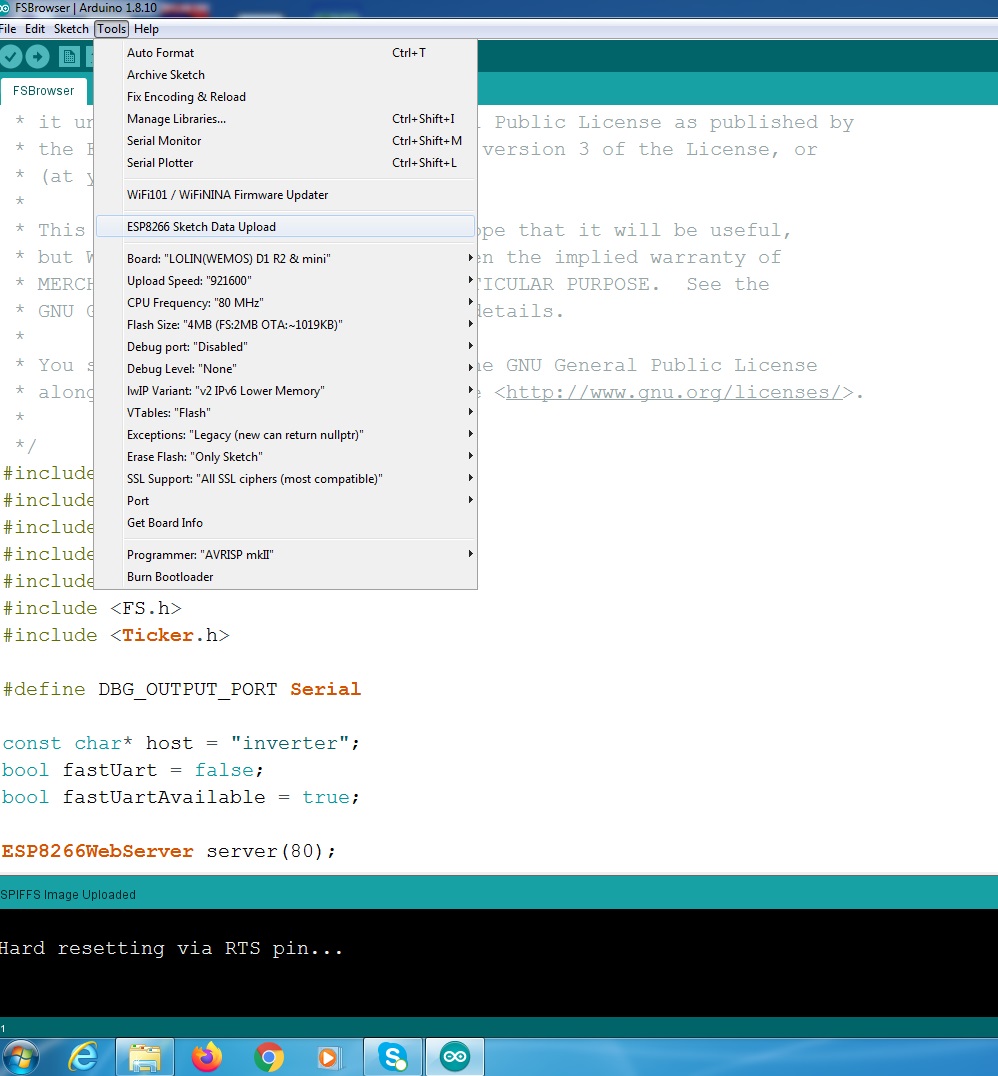Viewport: 998px width, 1076px height.
Task: Open the Sketch menu in menu bar
Action: (x=71, y=29)
